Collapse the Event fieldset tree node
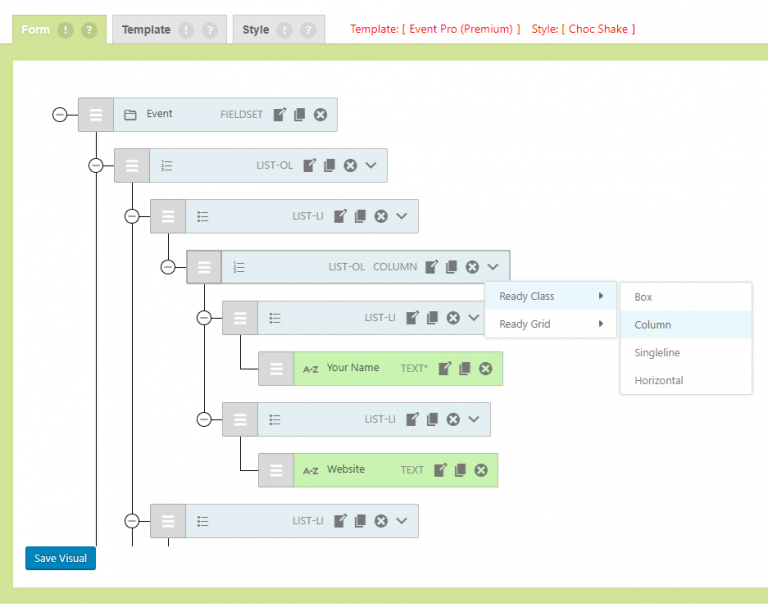Screen dimensions: 768x607 pyautogui.click(x=60, y=115)
